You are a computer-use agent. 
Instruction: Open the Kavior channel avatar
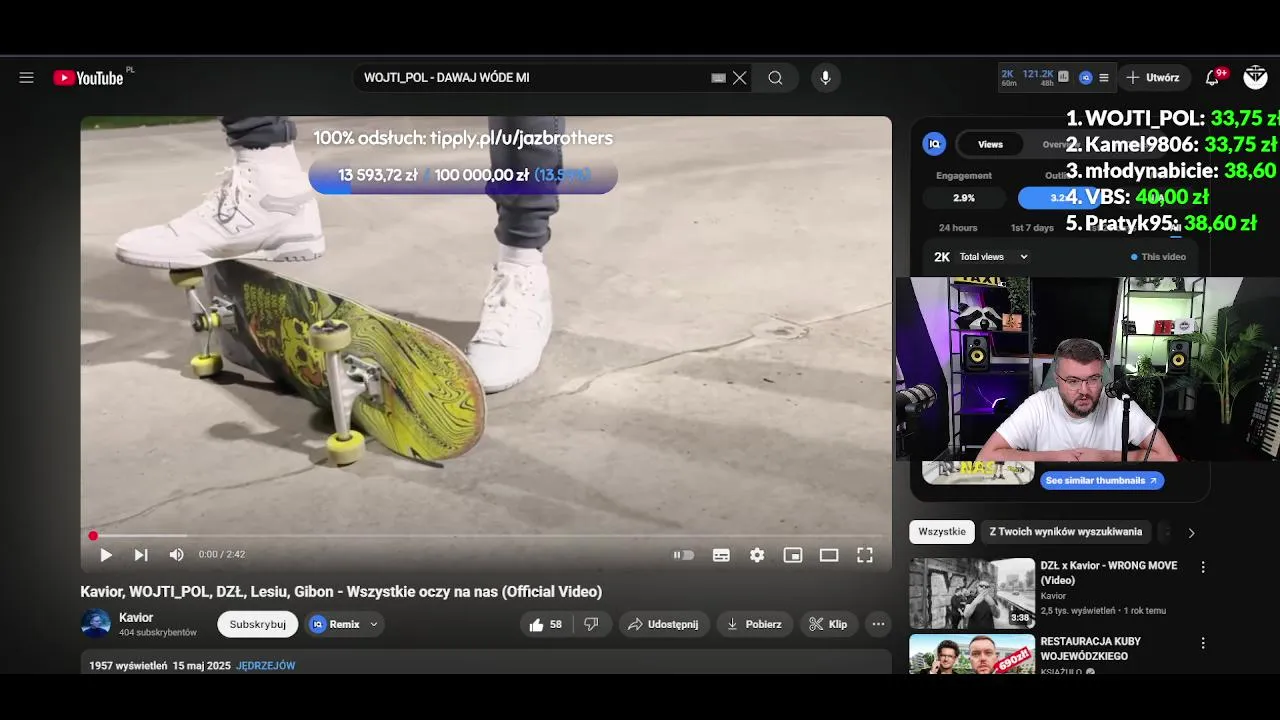coord(96,624)
